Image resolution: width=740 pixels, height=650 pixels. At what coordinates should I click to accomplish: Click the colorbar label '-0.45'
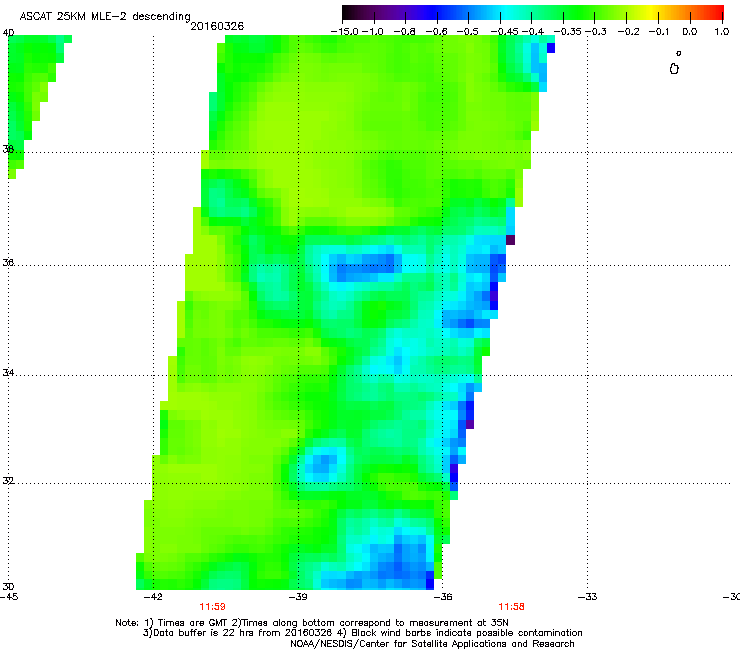[505, 32]
